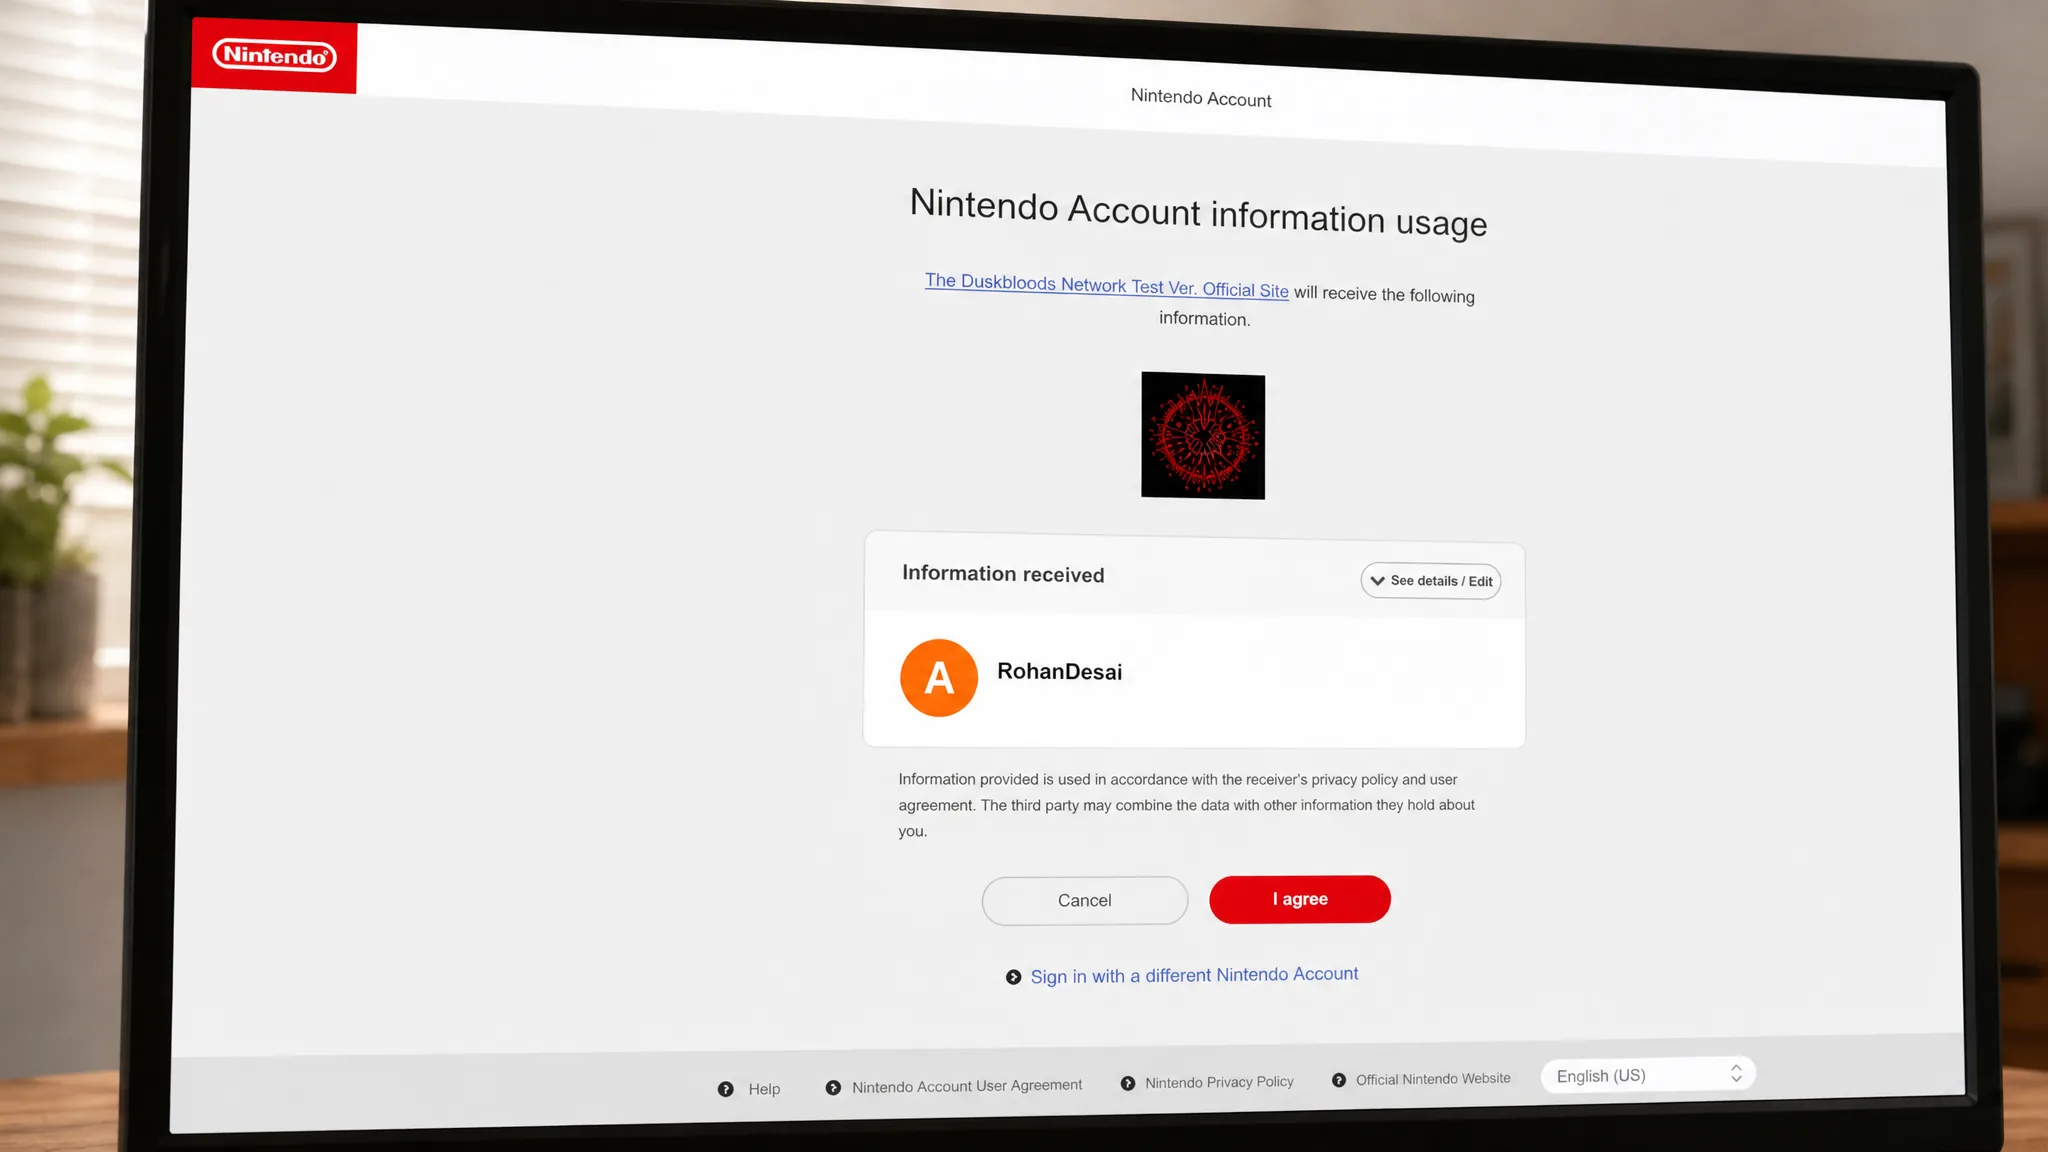Click the Nintendo Account header title
Screen dimensions: 2048x1152
1201,98
